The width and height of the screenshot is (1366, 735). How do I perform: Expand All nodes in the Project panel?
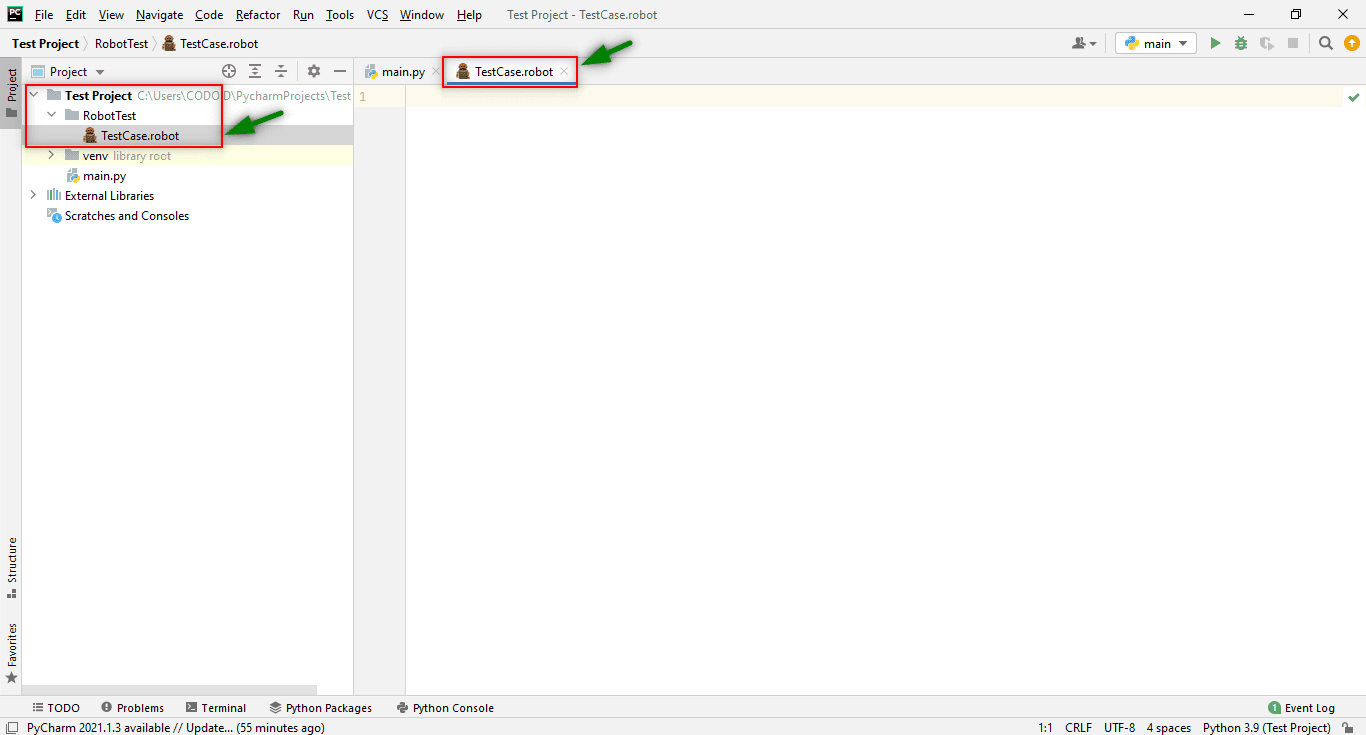(254, 71)
